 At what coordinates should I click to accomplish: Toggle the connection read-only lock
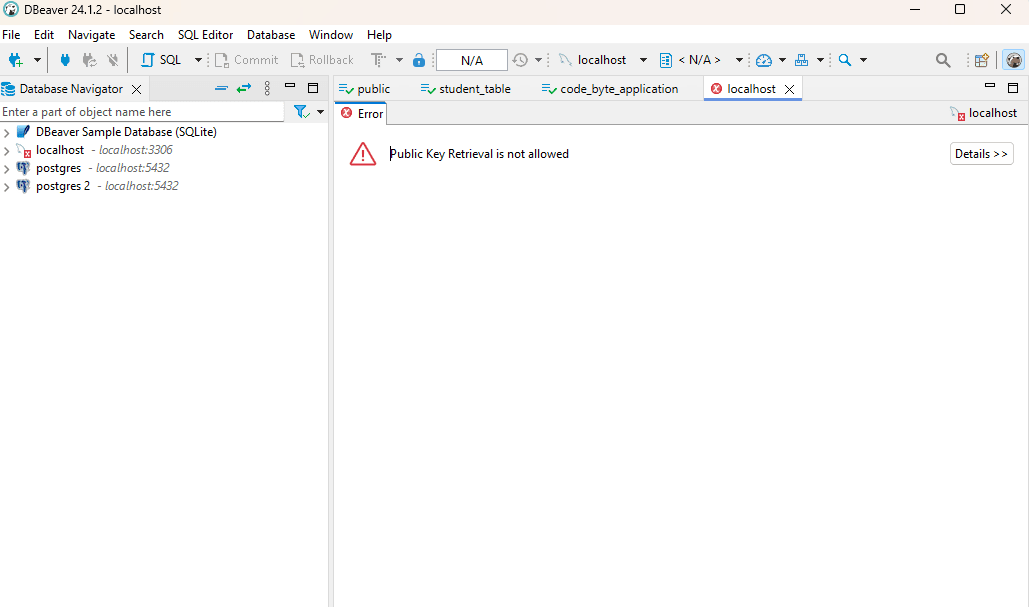tap(419, 60)
